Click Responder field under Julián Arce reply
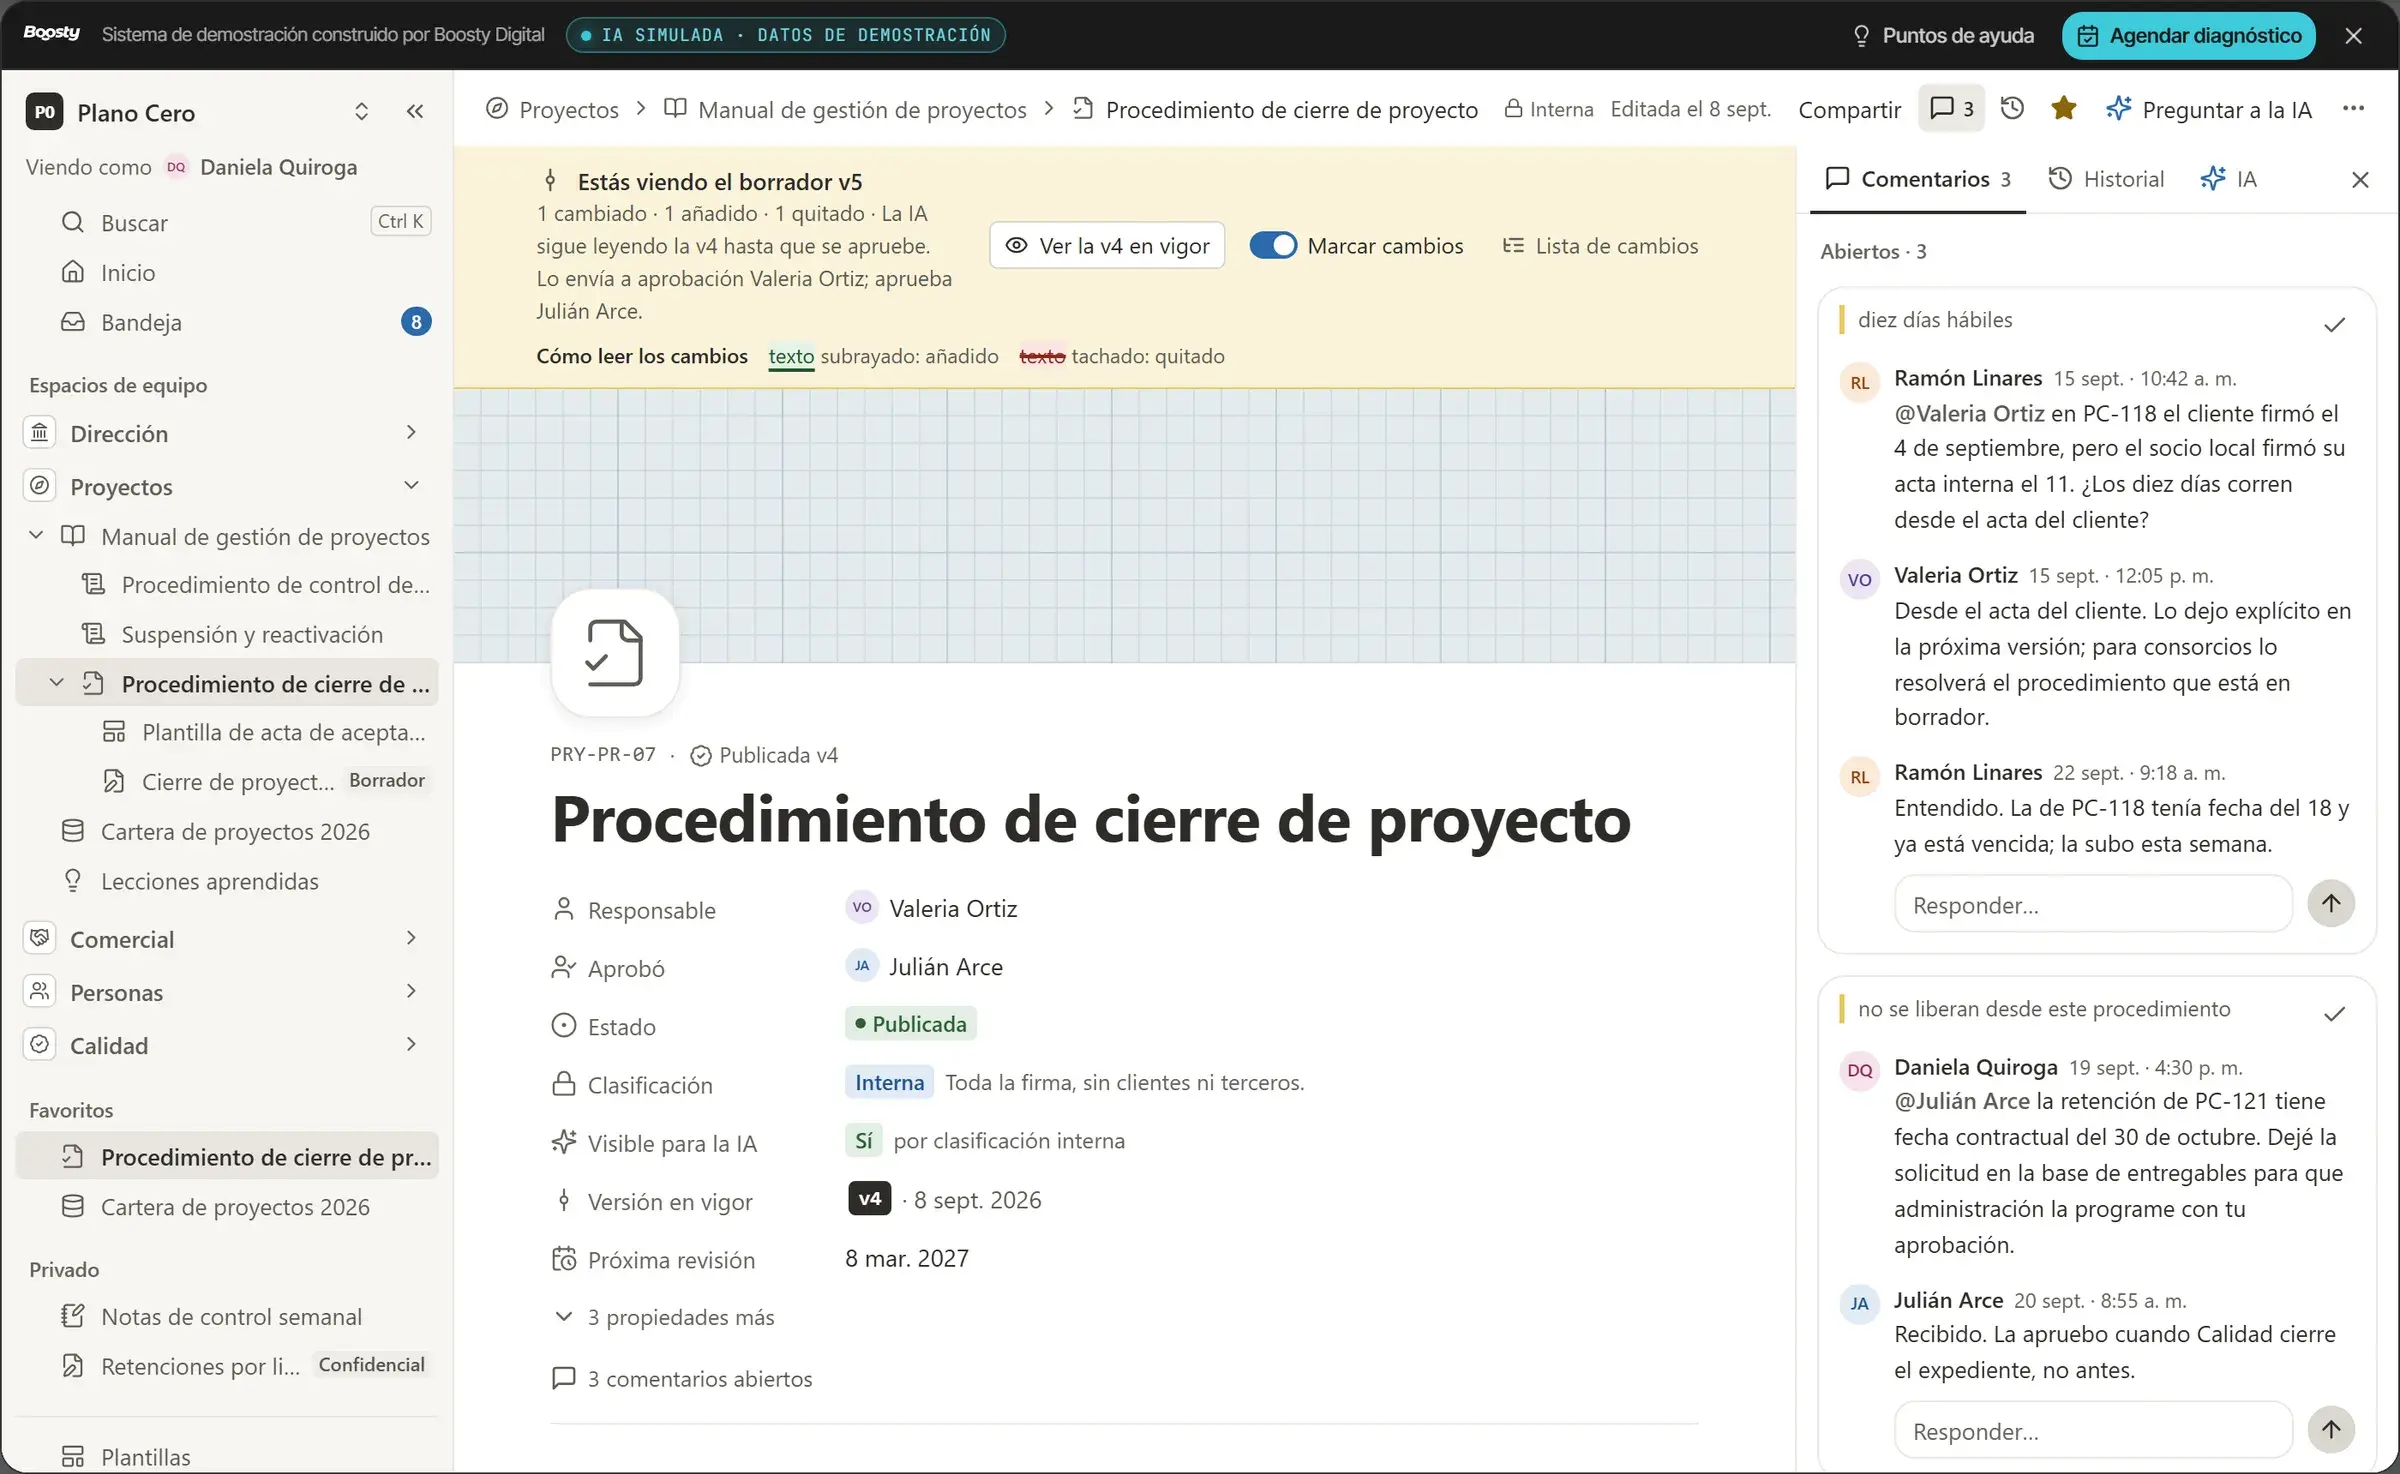 [x=2093, y=1430]
